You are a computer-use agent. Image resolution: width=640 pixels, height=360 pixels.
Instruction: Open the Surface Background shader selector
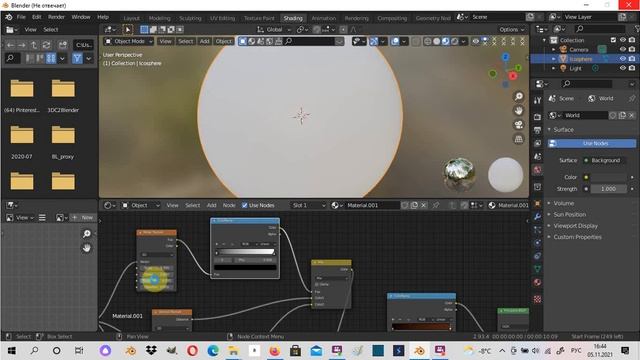605,160
